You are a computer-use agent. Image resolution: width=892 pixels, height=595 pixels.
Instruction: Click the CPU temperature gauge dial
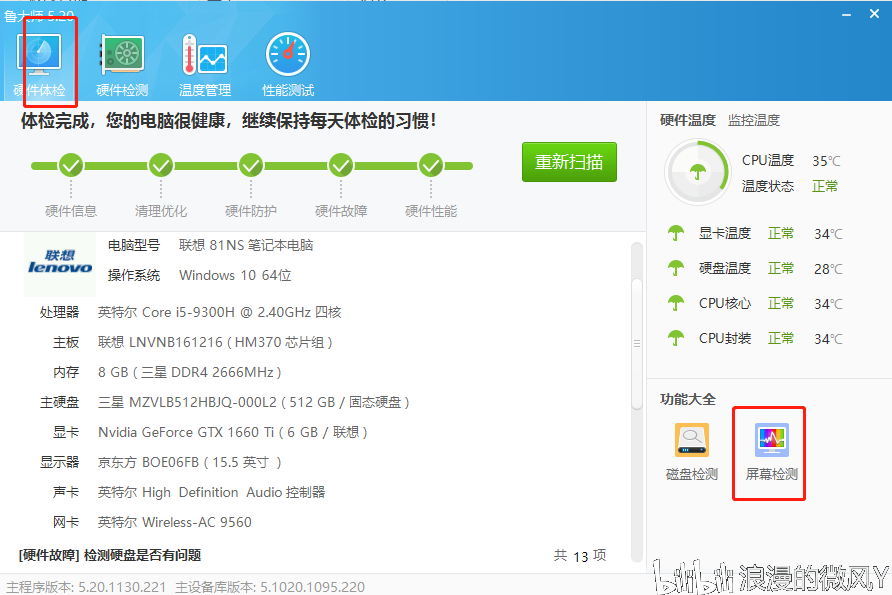pyautogui.click(x=697, y=172)
